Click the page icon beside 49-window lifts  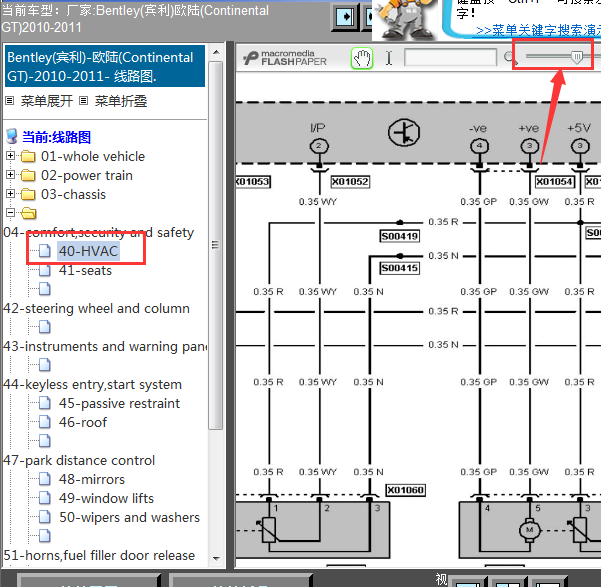(x=45, y=498)
